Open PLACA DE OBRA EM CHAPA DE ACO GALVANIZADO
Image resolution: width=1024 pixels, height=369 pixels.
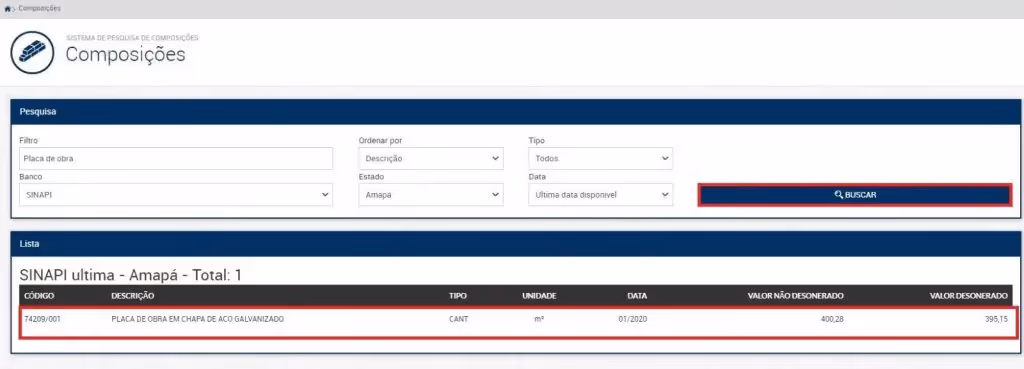click(197, 319)
